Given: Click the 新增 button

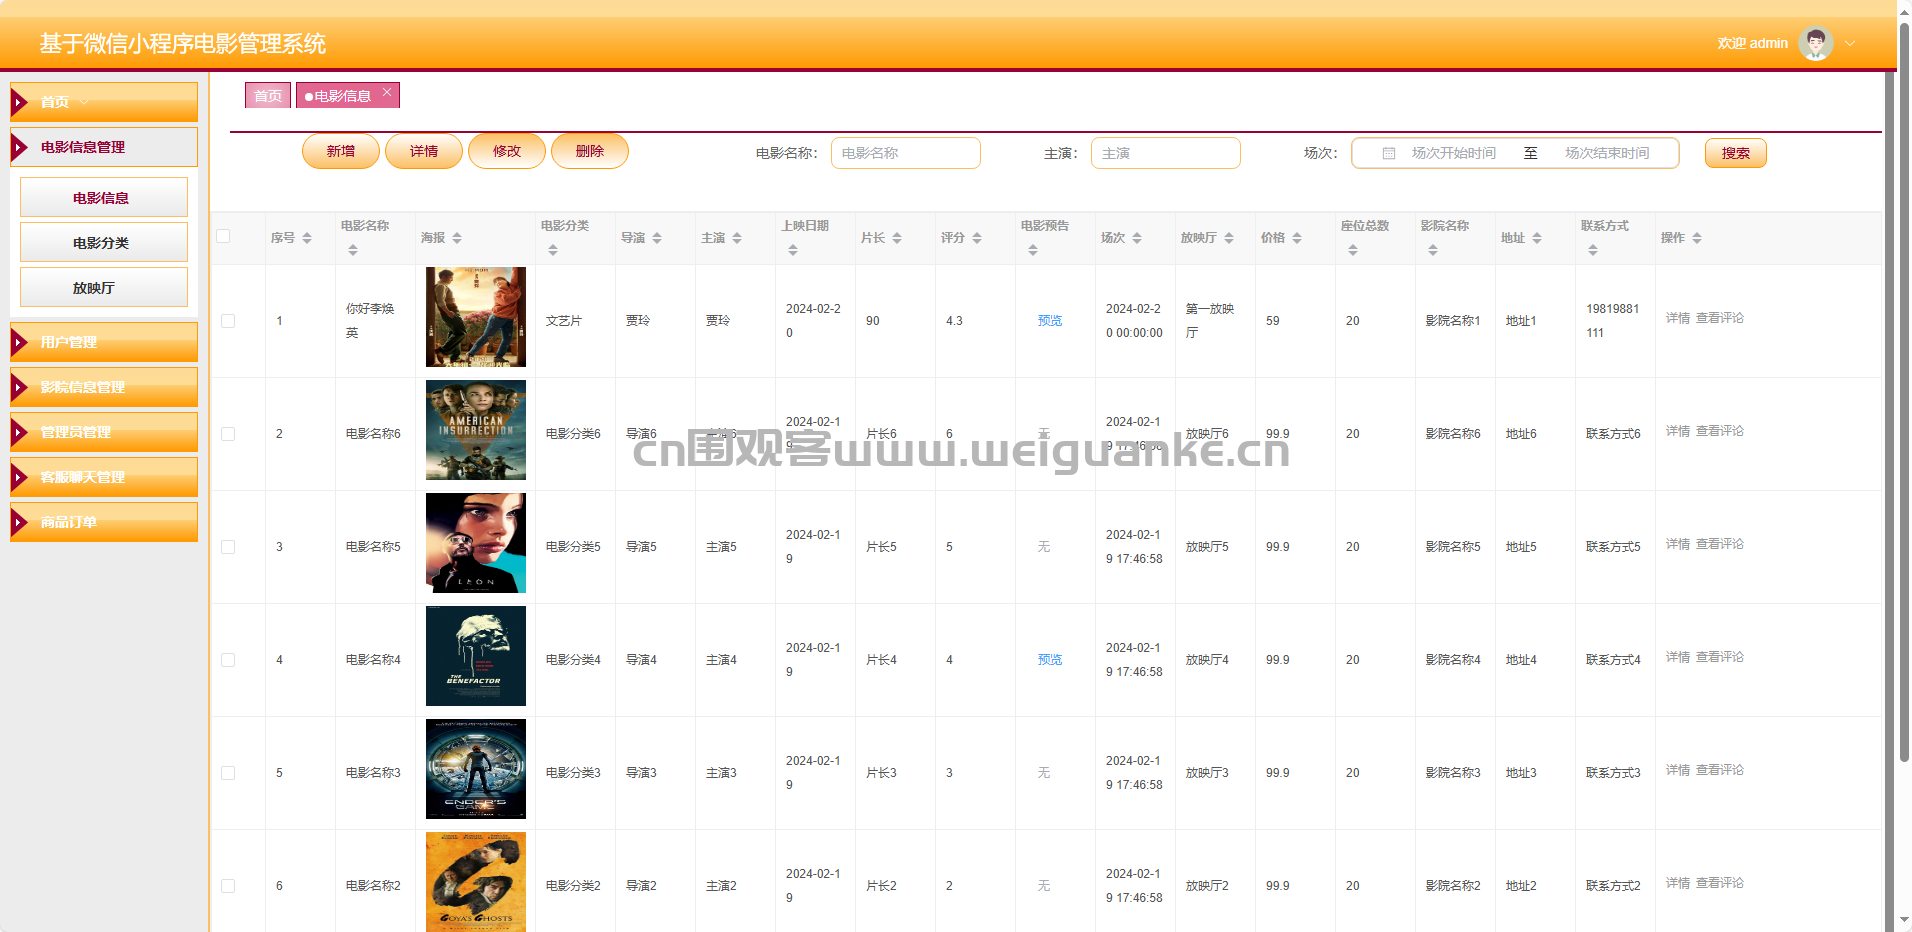Looking at the screenshot, I should coord(341,151).
